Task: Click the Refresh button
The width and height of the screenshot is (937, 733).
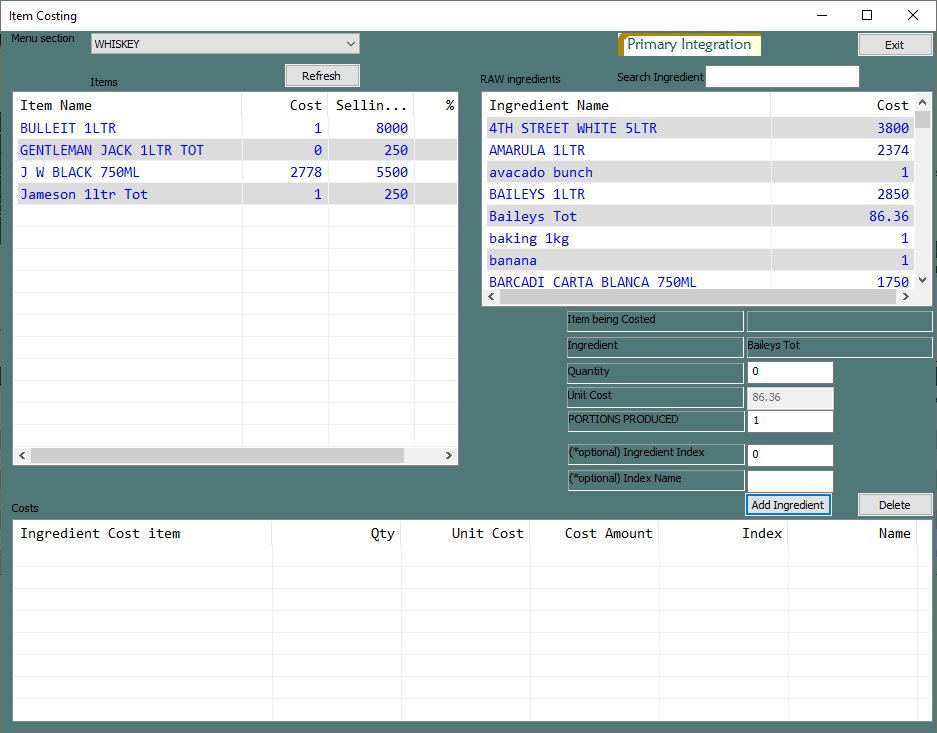Action: point(321,76)
